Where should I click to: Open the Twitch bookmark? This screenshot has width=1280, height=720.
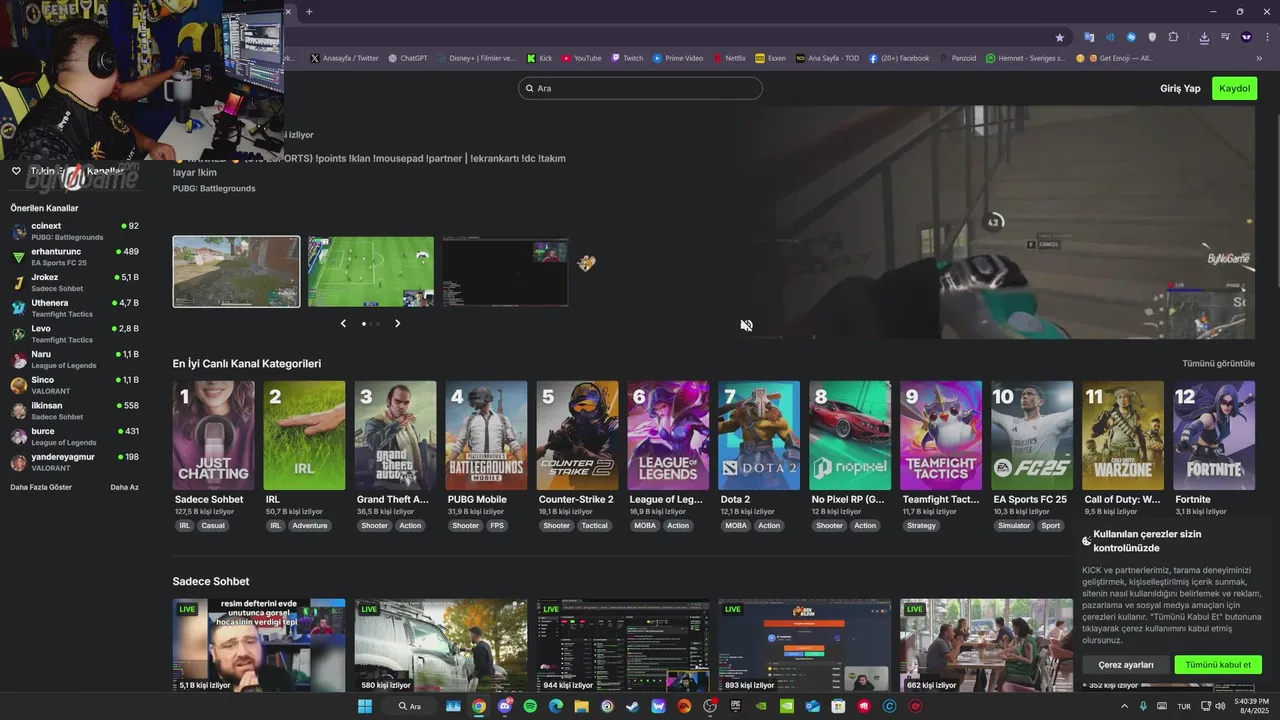click(x=628, y=58)
